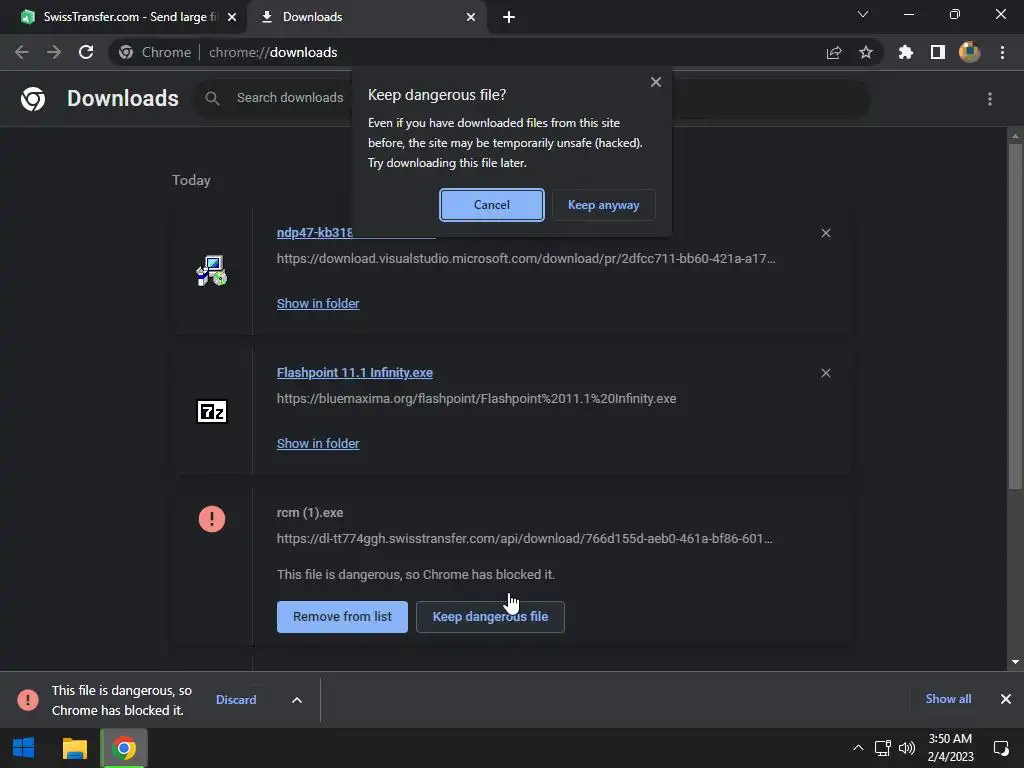Click the swisstransfer.com download URL text
Image resolution: width=1024 pixels, height=768 pixels.
[x=524, y=539]
